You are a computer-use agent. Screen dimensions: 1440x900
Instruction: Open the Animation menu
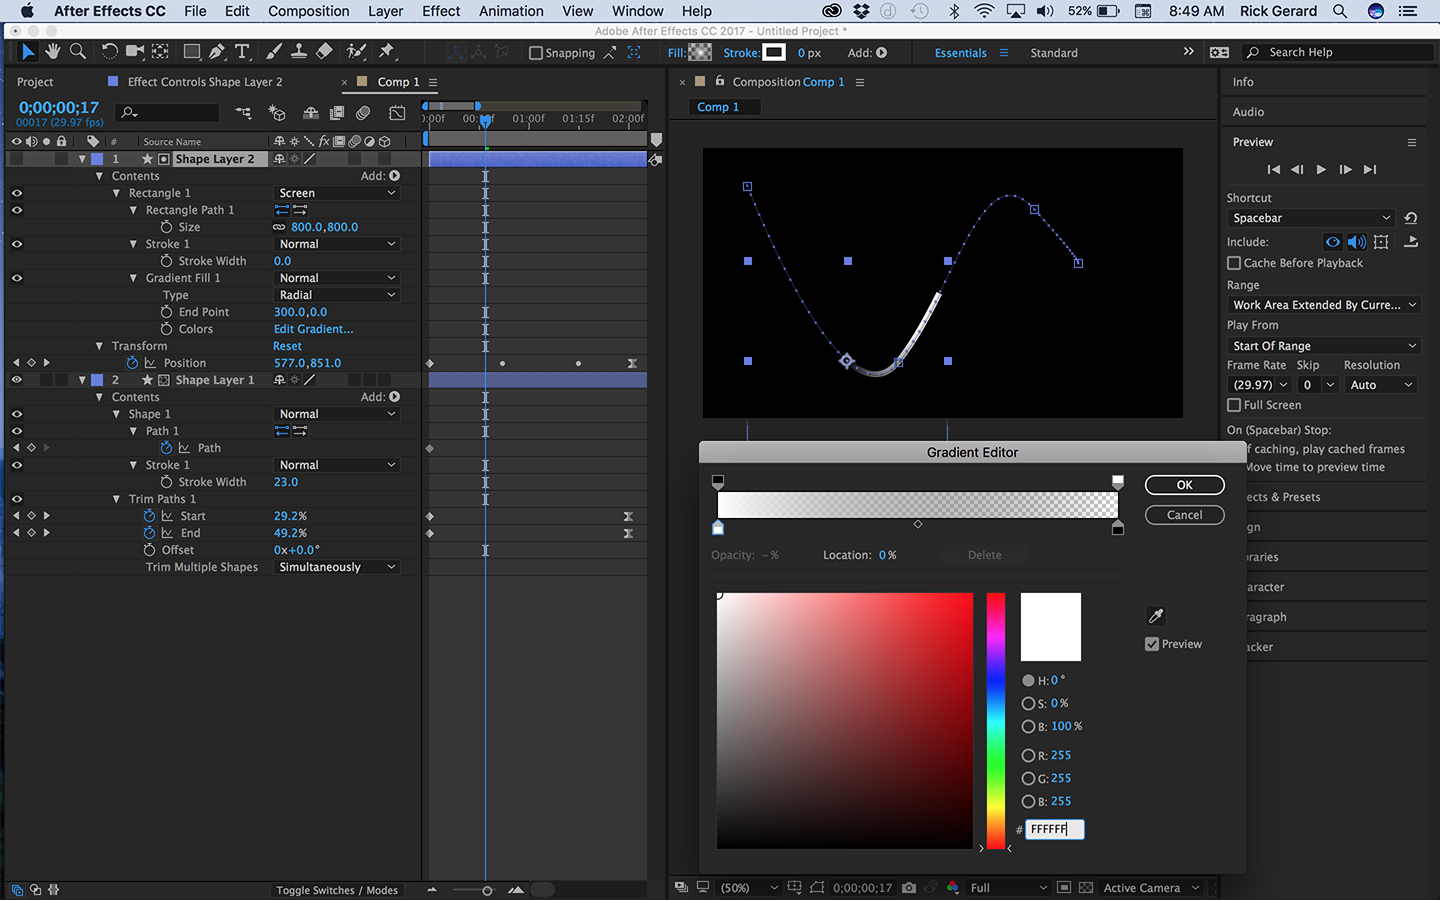pyautogui.click(x=511, y=11)
